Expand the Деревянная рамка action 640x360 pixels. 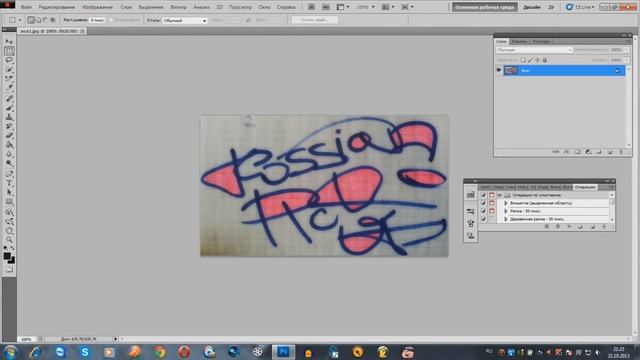(x=506, y=219)
